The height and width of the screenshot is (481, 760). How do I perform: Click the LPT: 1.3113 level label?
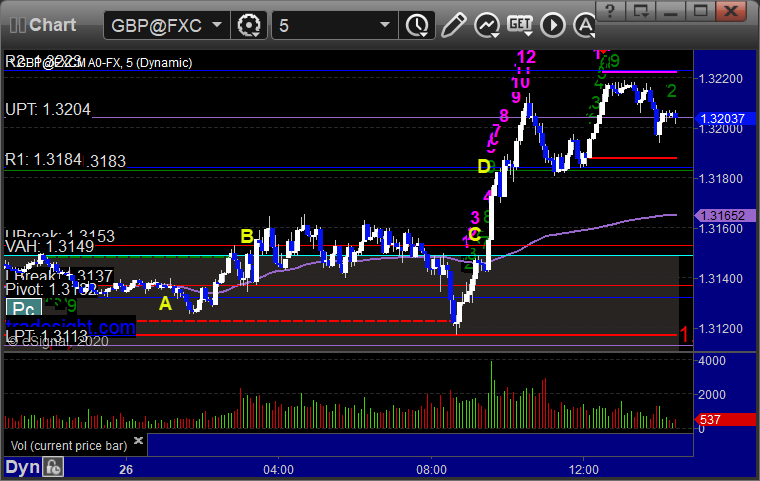click(x=47, y=336)
